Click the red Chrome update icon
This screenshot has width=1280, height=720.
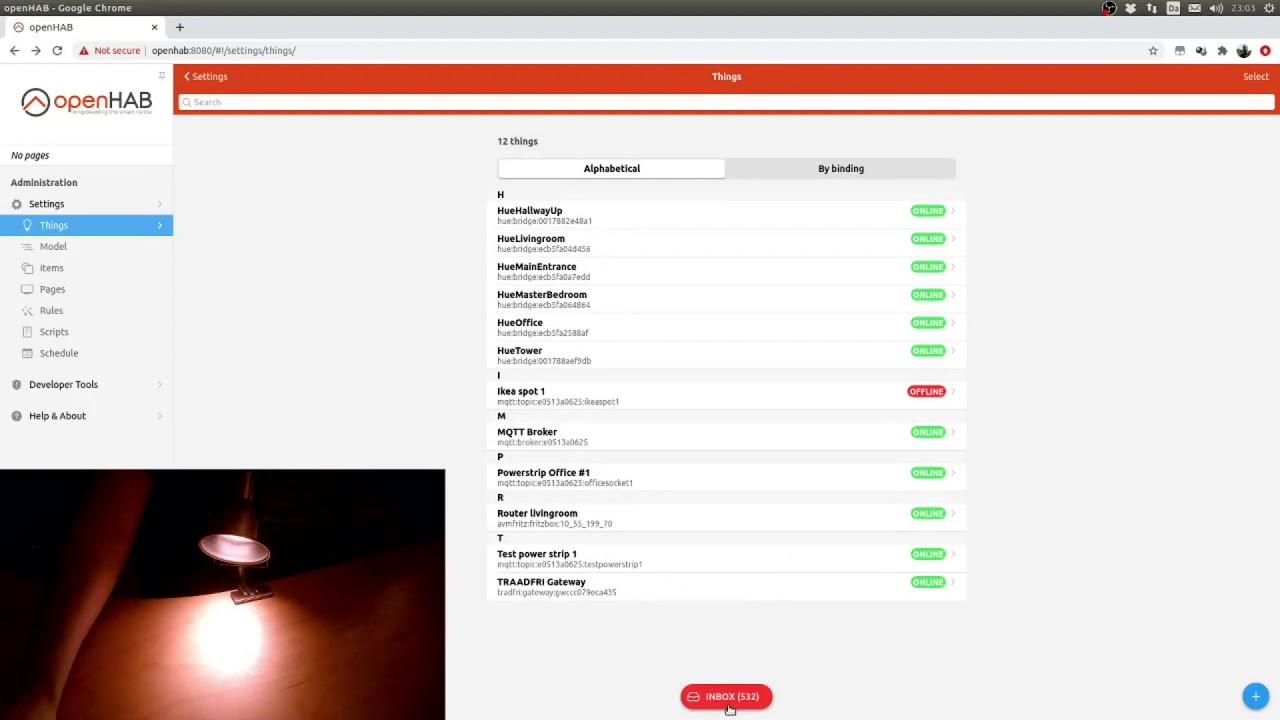coord(1265,50)
